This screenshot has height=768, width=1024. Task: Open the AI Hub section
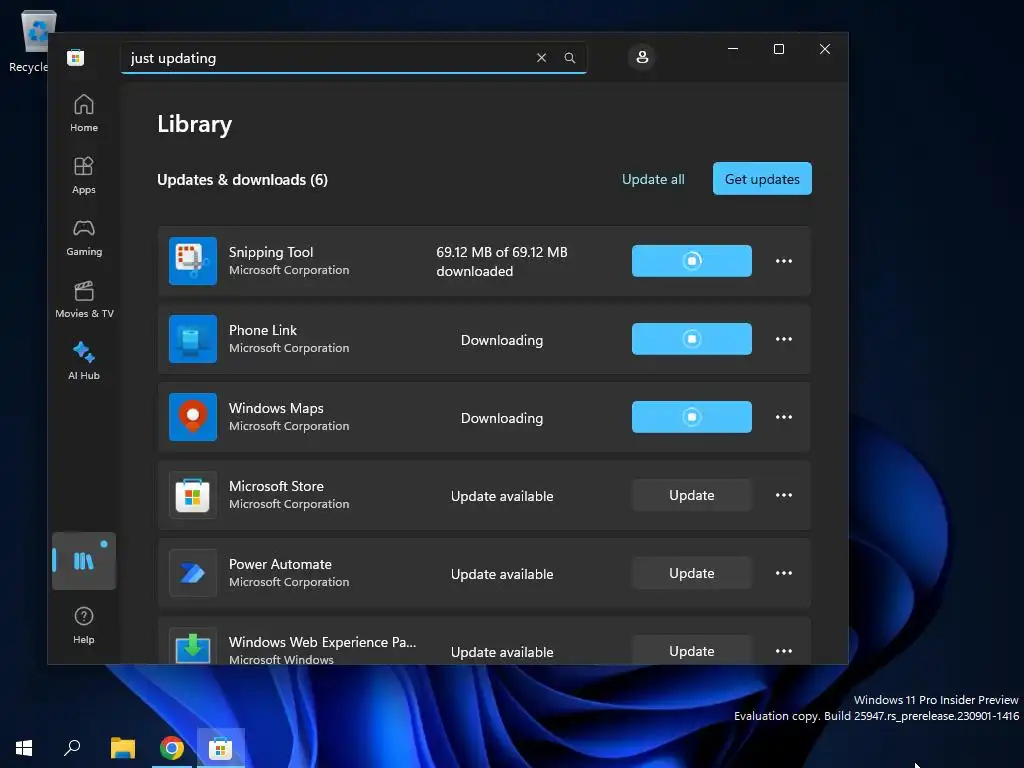pyautogui.click(x=84, y=361)
